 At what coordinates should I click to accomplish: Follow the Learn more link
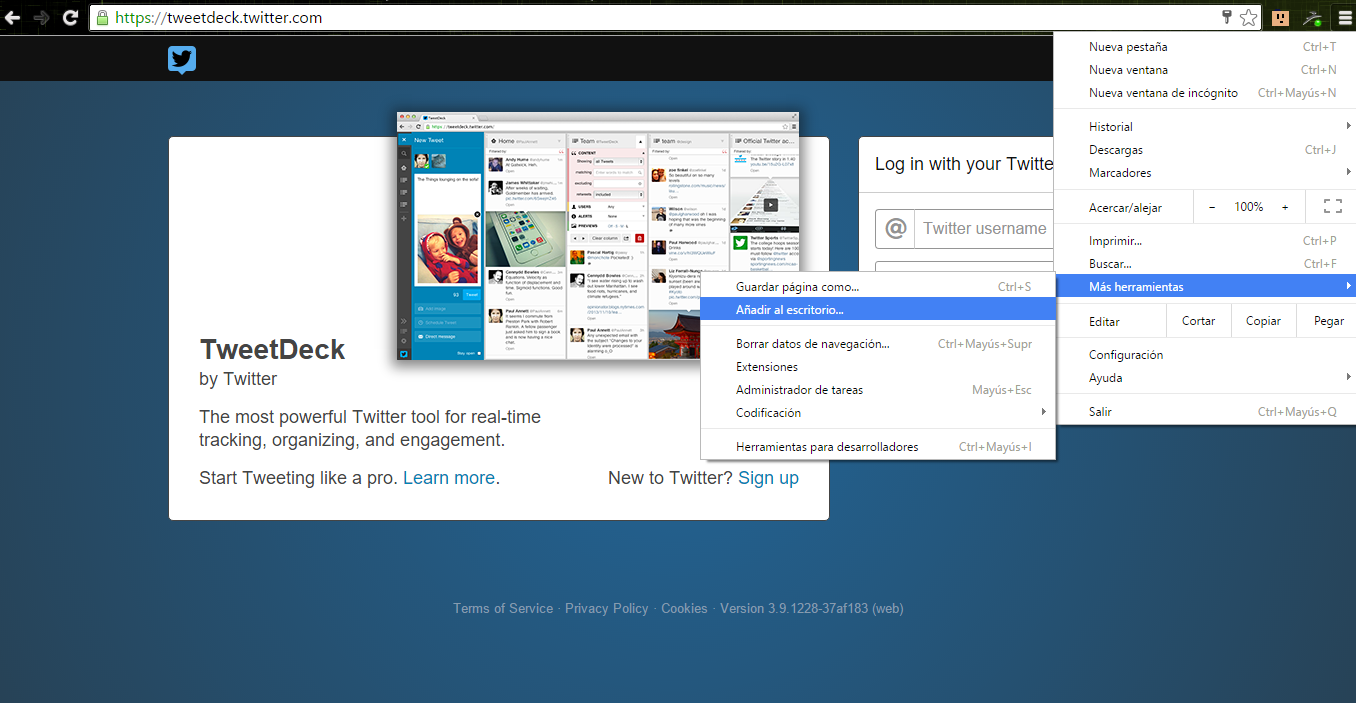coord(449,478)
